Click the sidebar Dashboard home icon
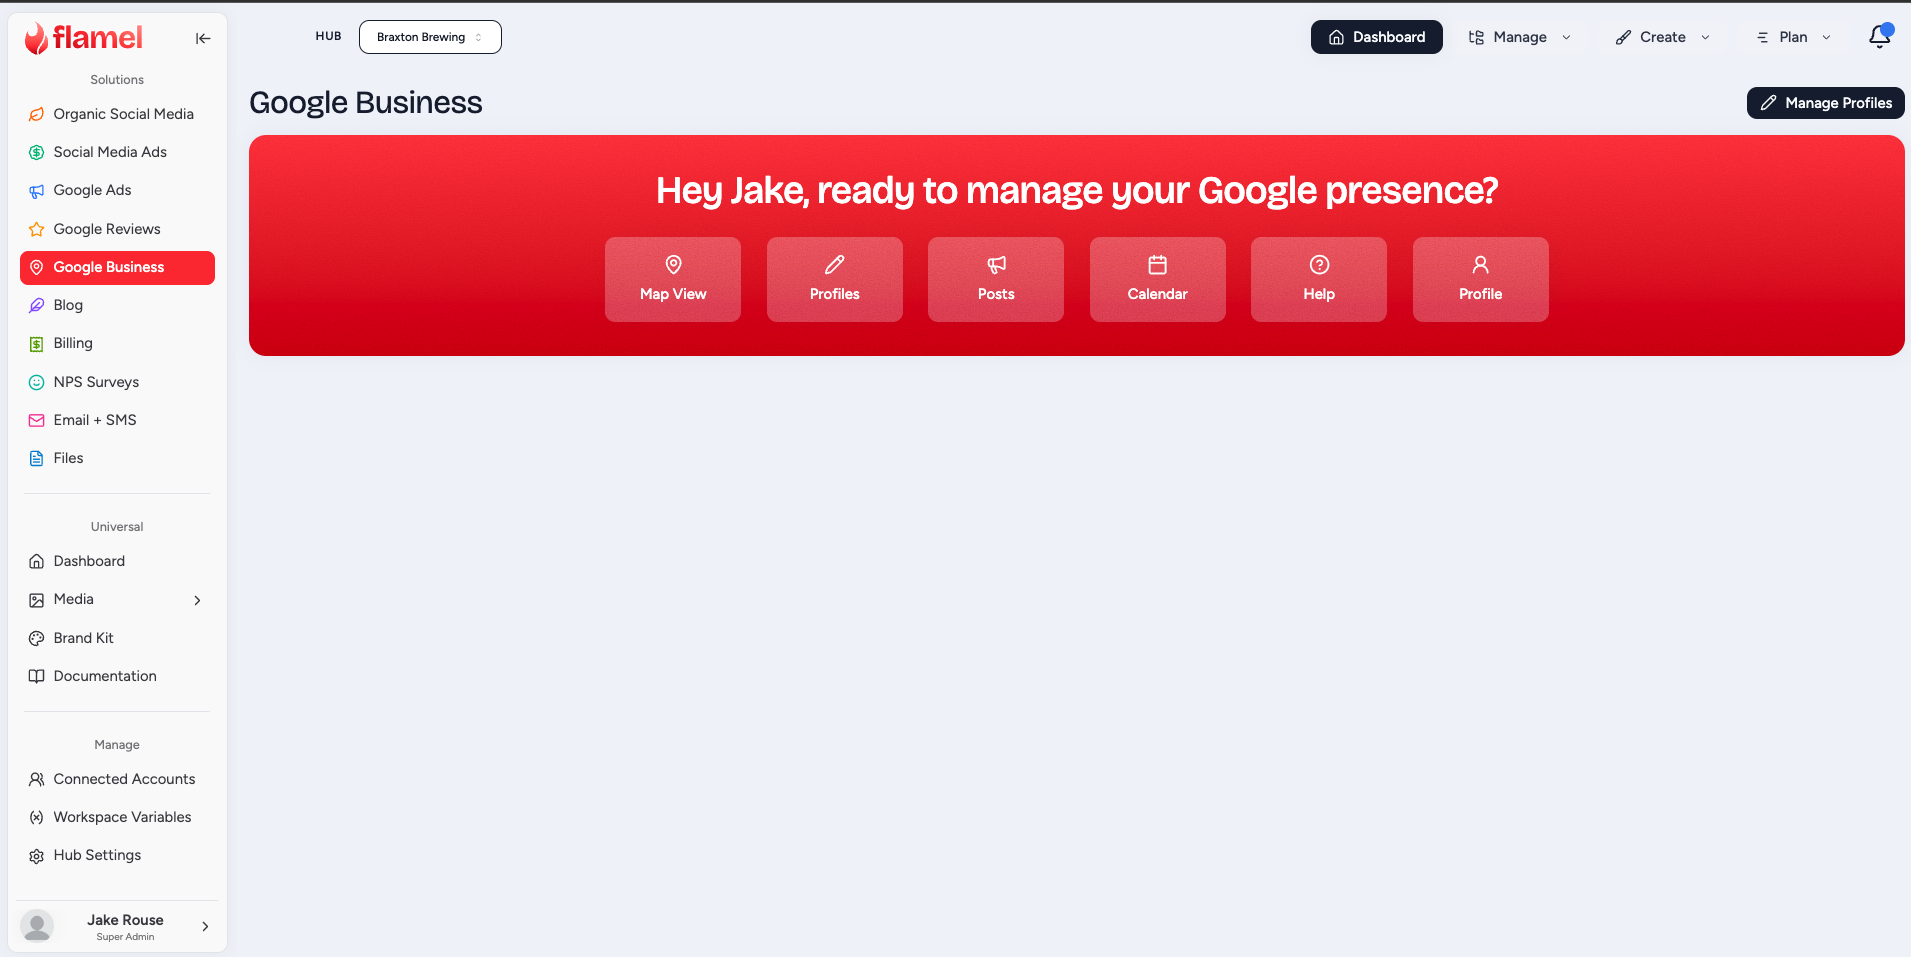 point(37,561)
